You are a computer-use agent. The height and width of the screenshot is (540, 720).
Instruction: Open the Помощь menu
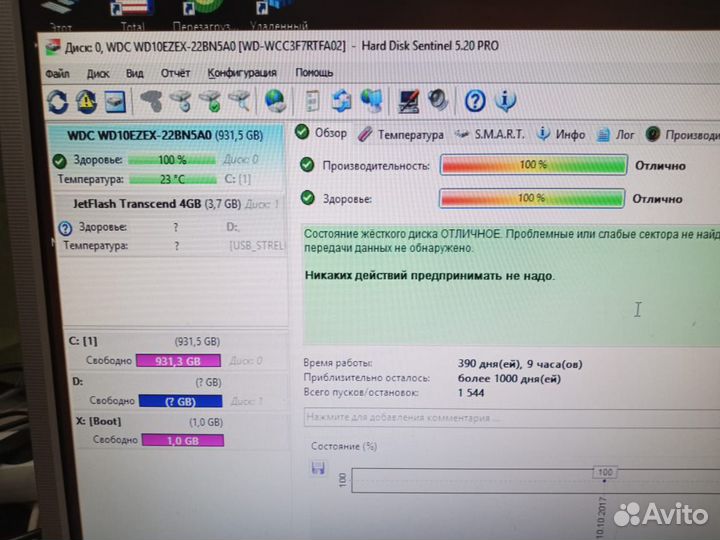pos(314,73)
